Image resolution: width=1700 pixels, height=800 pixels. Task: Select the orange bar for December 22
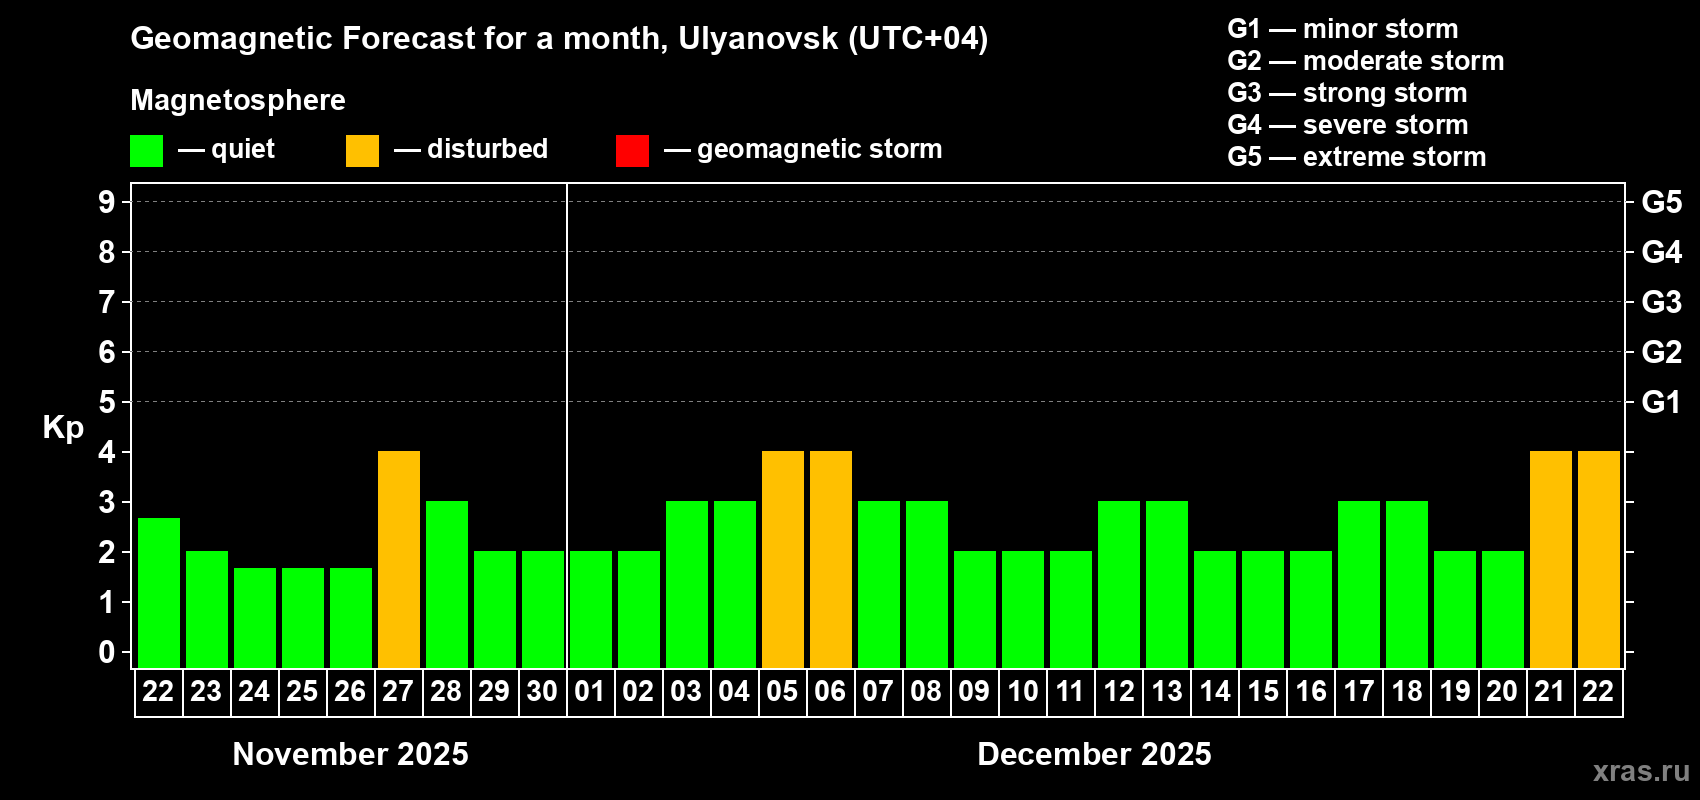click(1599, 560)
